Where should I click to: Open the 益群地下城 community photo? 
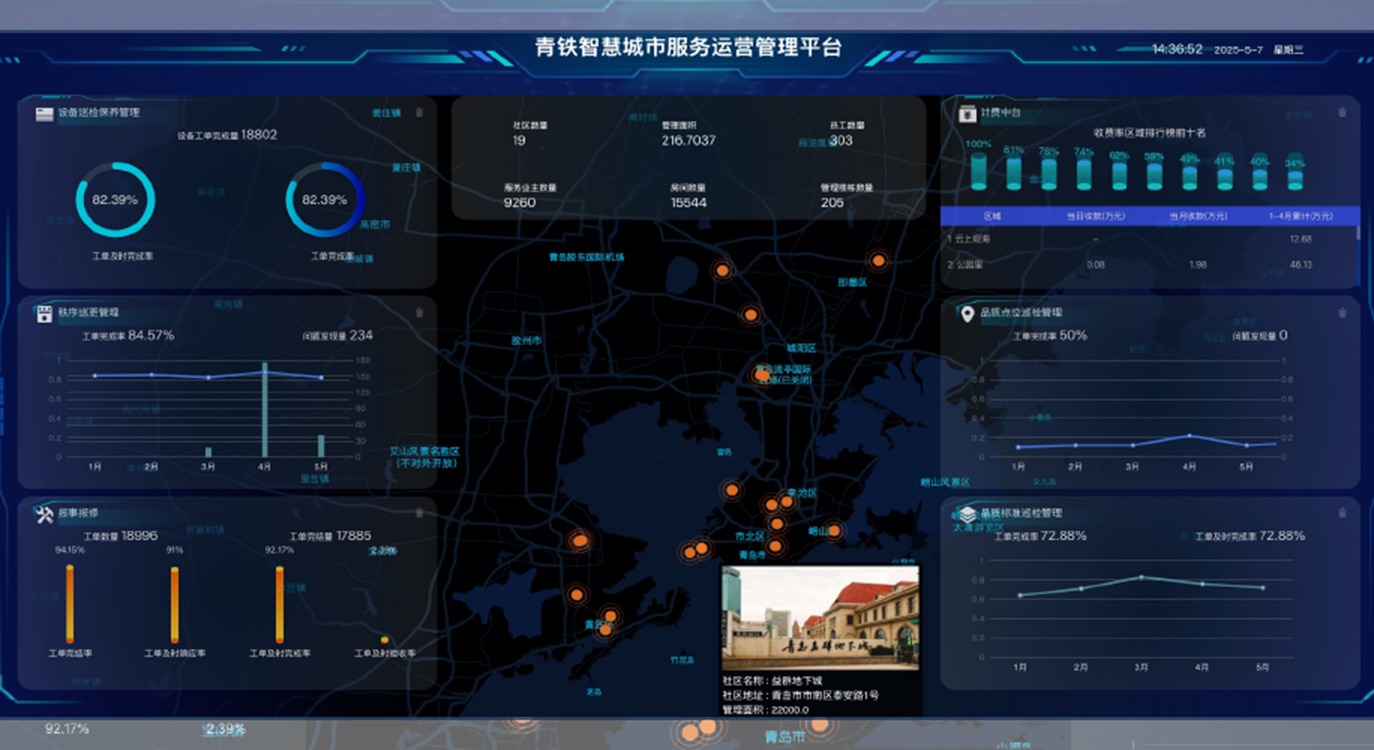(x=820, y=618)
